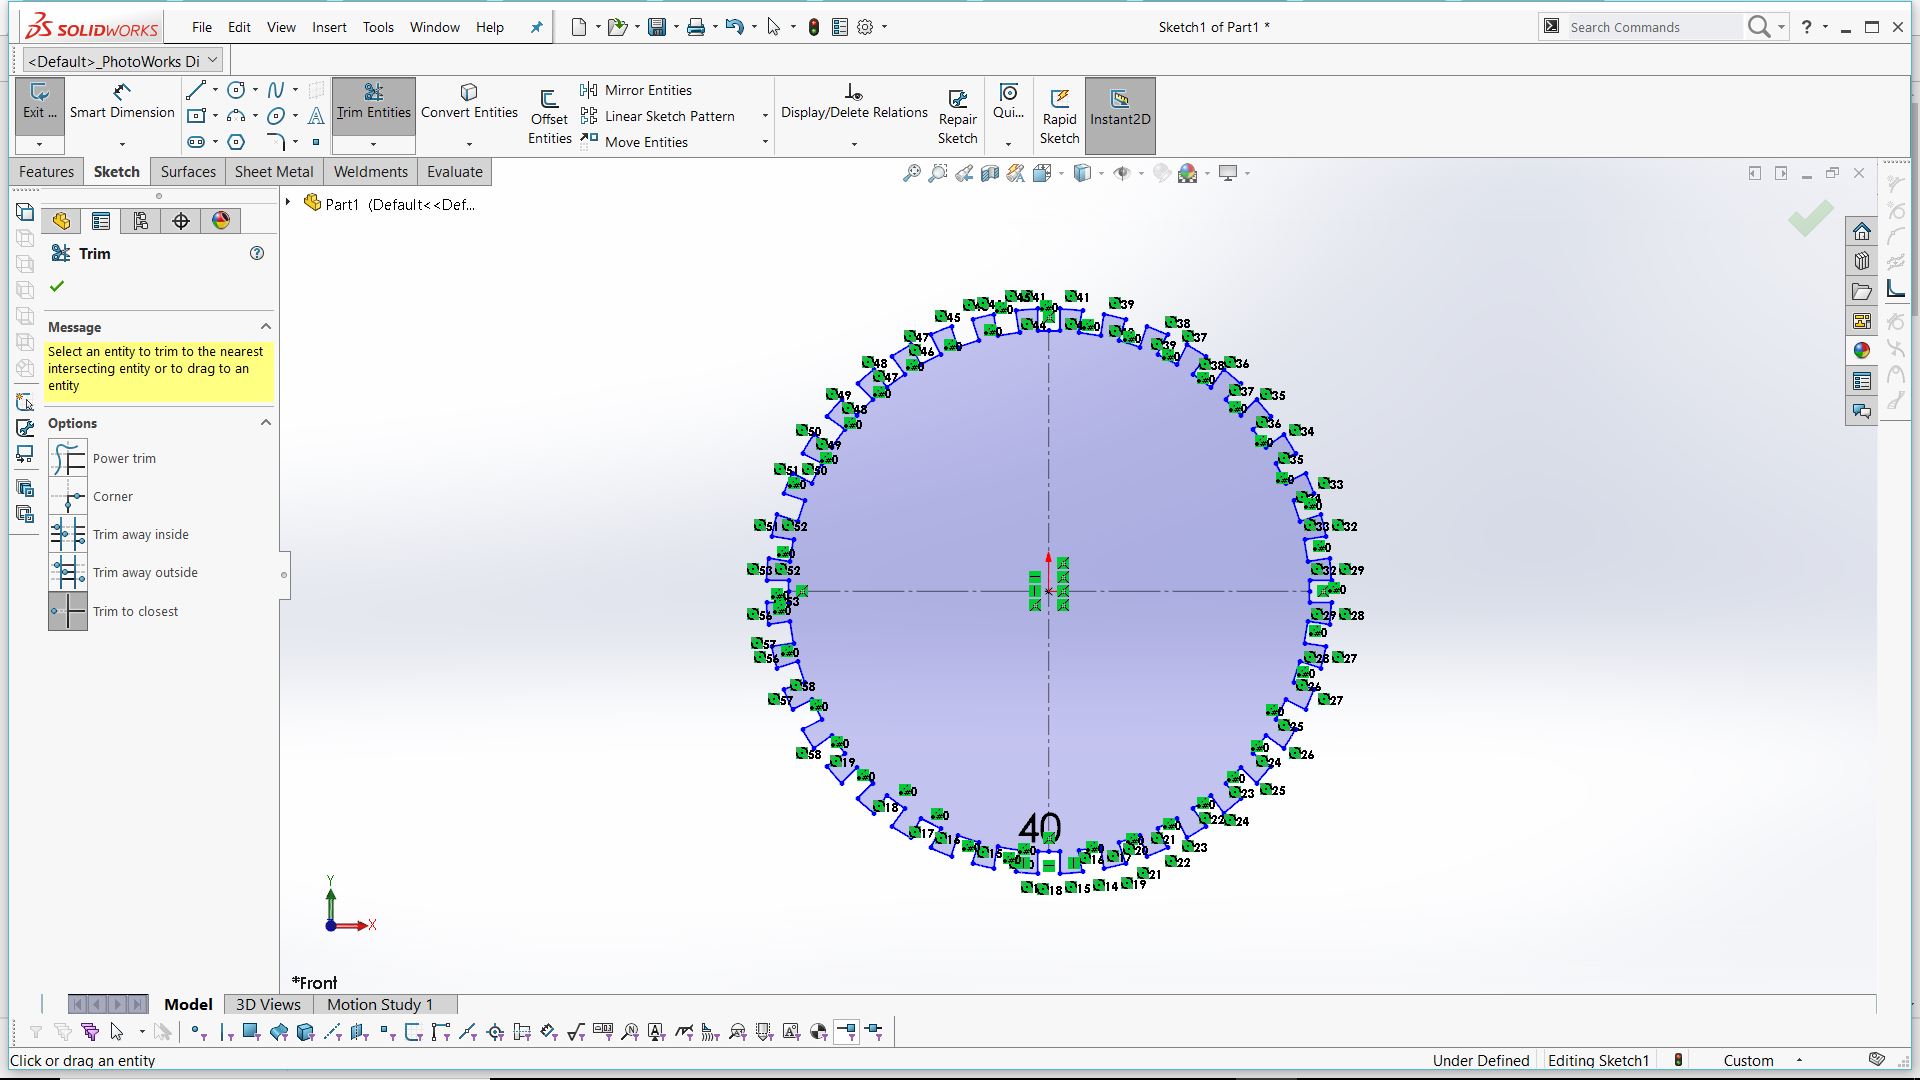Click Repair Sketch icon

(957, 117)
